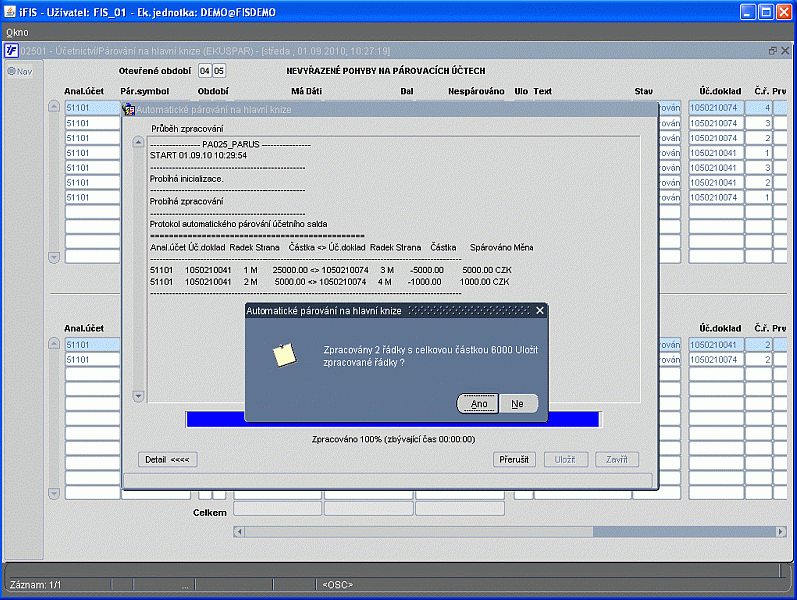Screen dimensions: 797x600
Task: Minimize the main iFIS window
Action: tap(748, 12)
